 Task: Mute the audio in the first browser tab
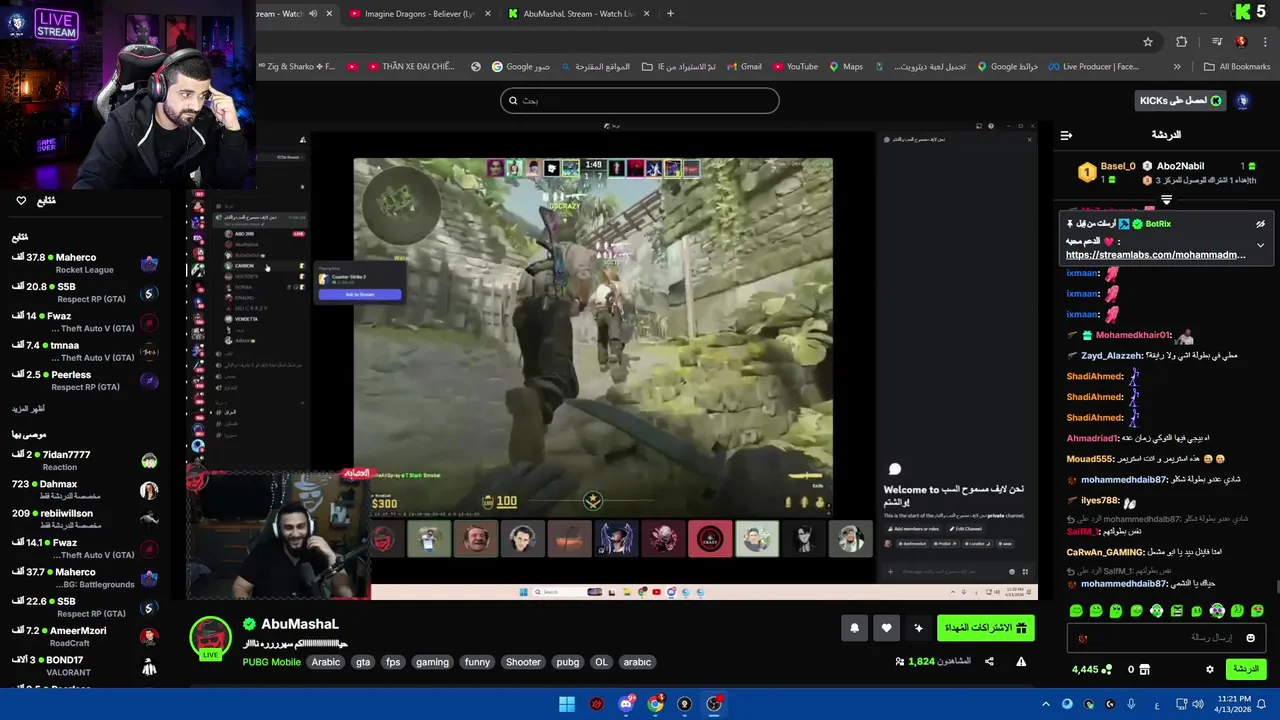click(x=313, y=14)
